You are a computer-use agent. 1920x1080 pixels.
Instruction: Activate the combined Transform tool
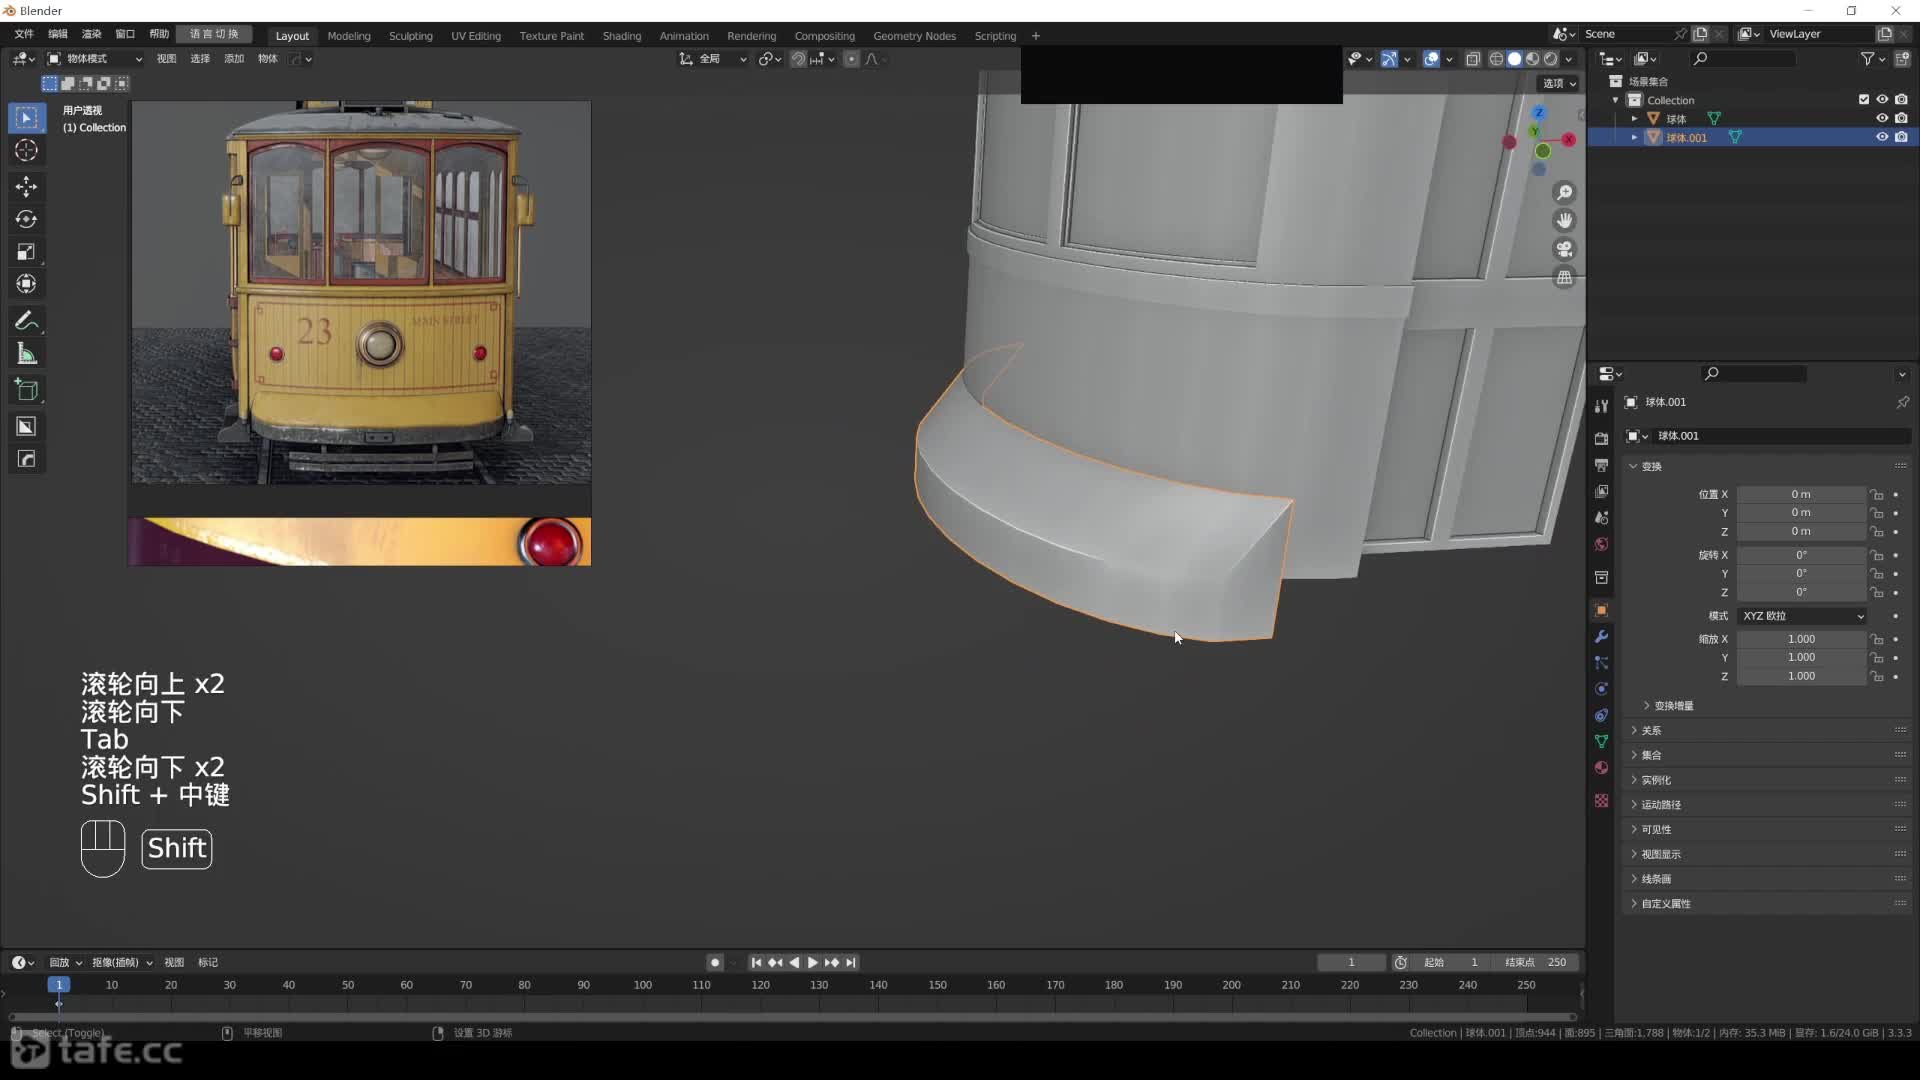click(27, 284)
